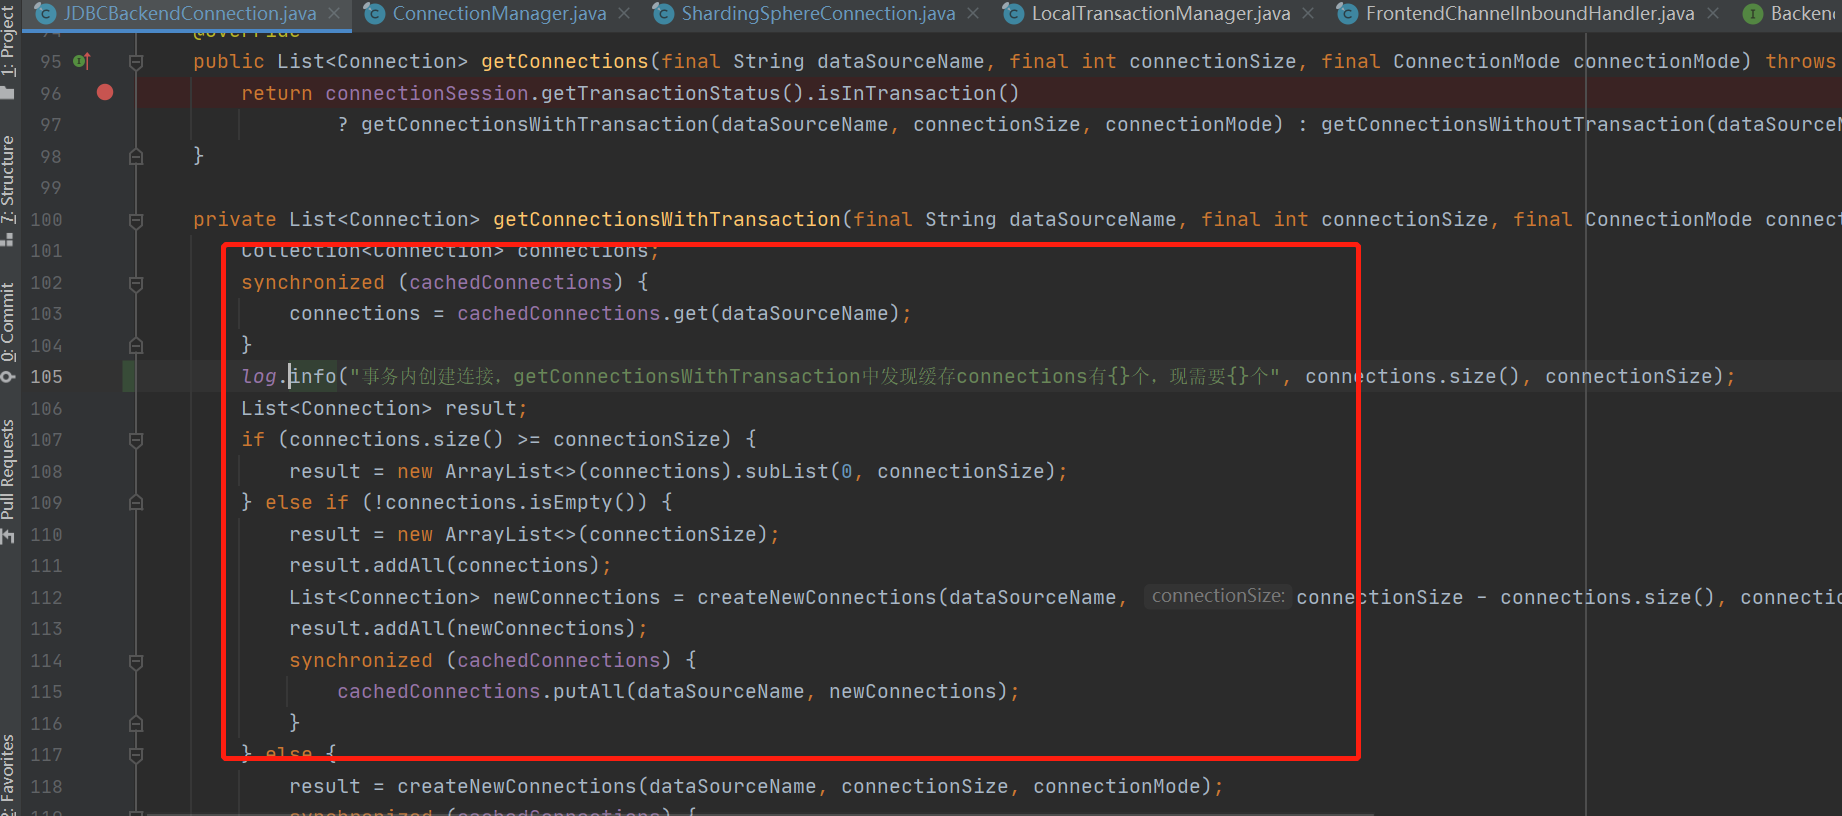Click the Project tool window folder icon

8,93
